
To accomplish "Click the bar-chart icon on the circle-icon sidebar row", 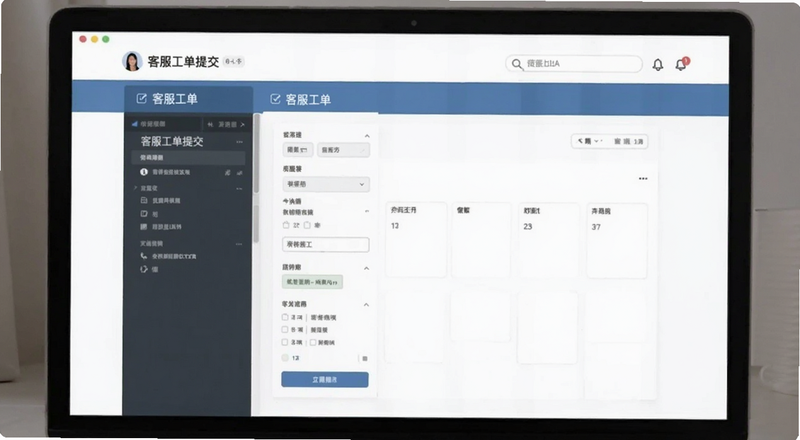I will [239, 173].
